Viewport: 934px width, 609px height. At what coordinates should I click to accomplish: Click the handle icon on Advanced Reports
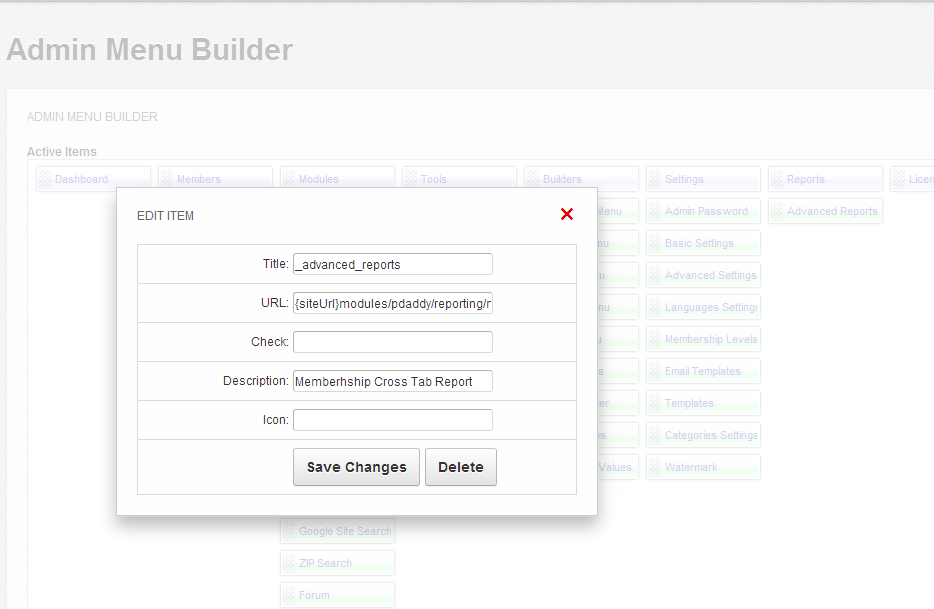pos(777,212)
